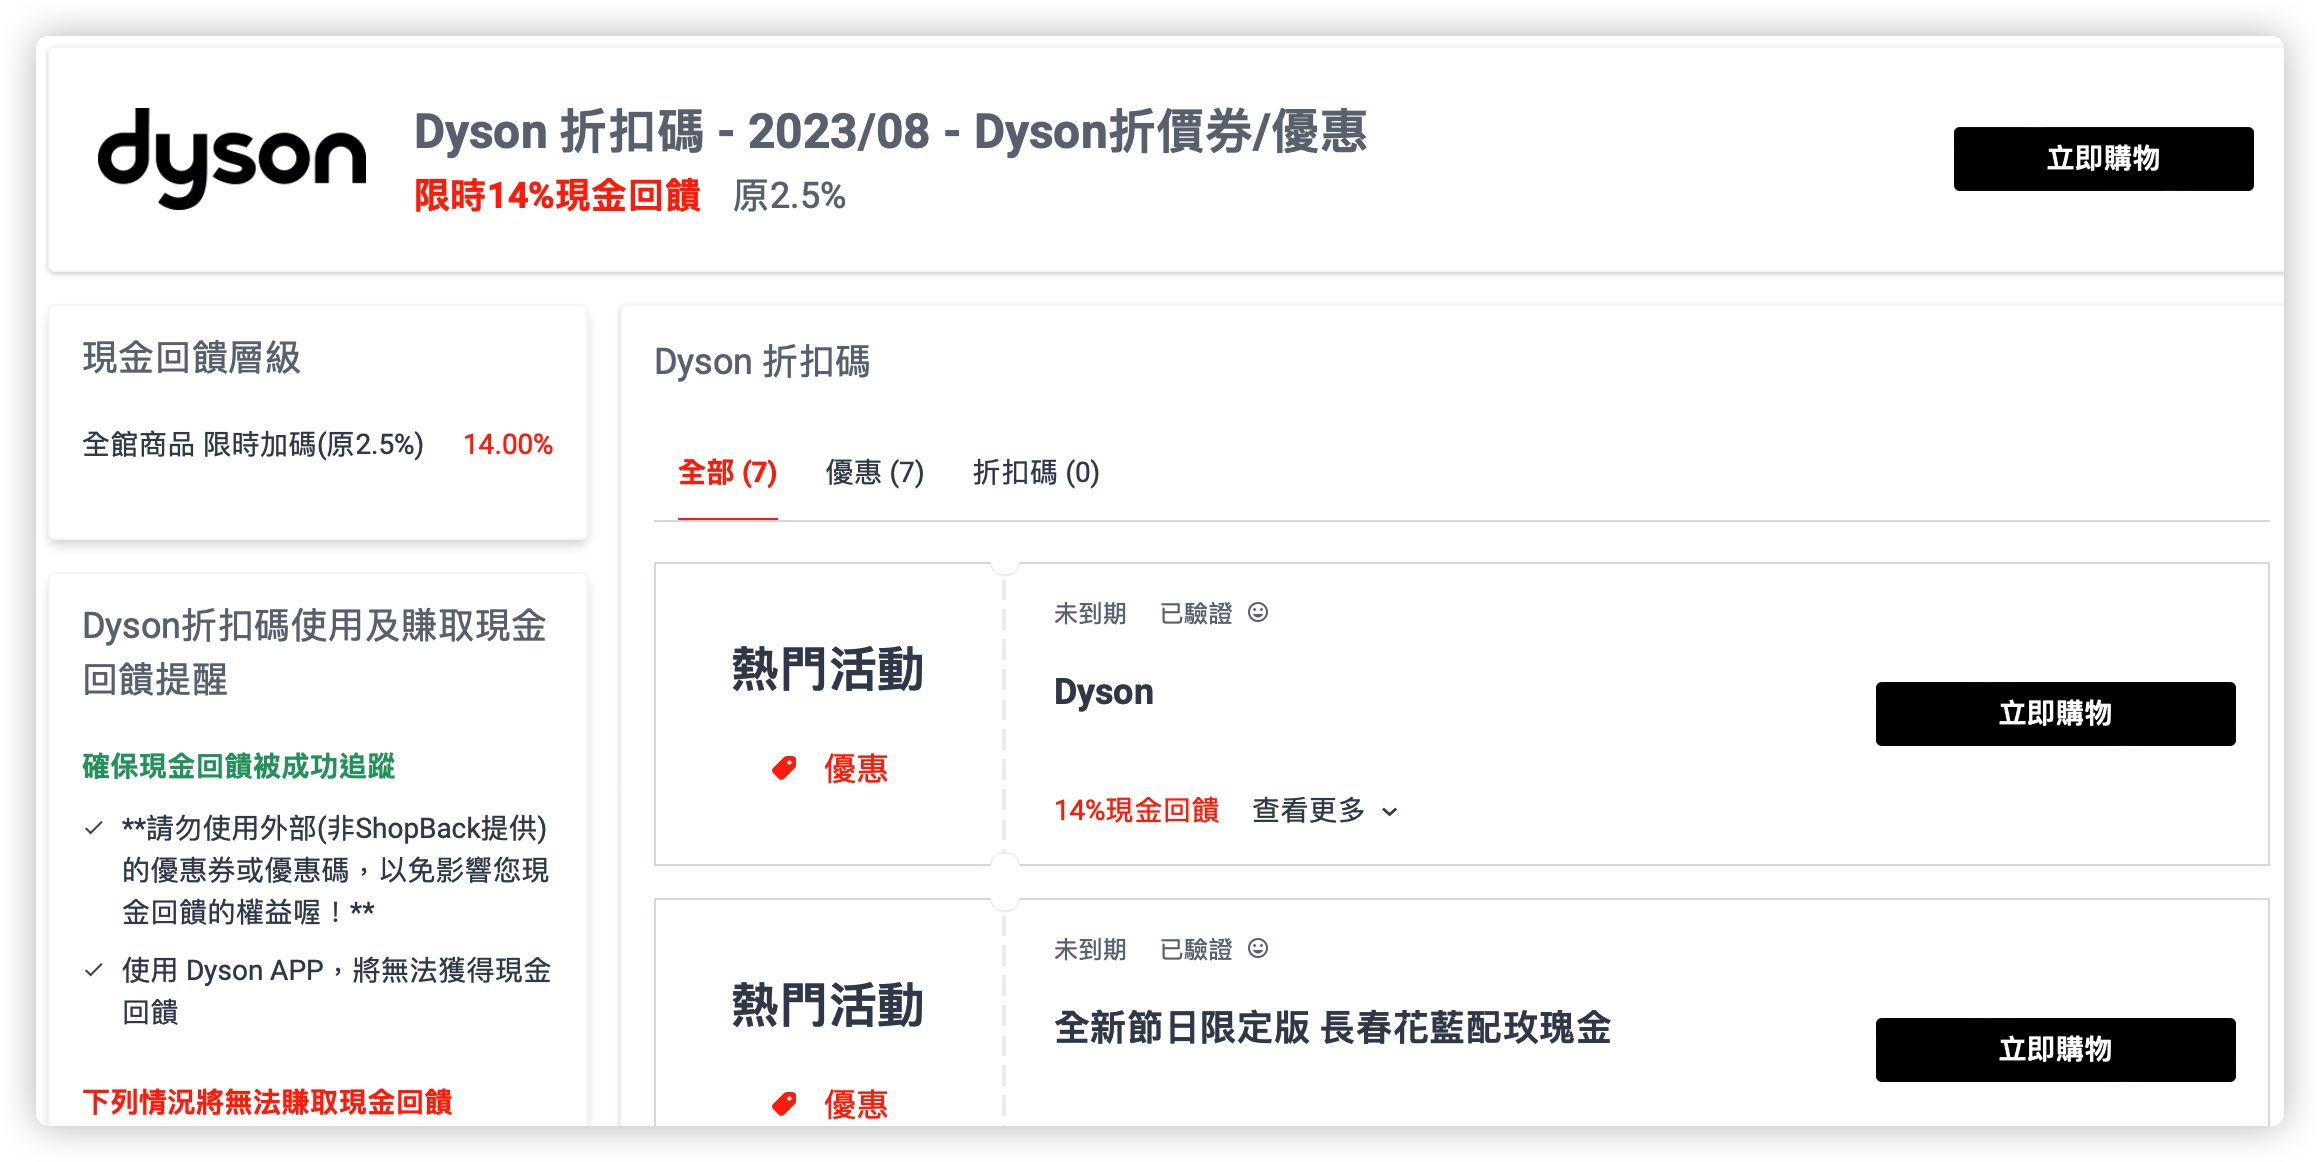Viewport: 2320px width, 1162px height.
Task: Open the 折扣碼 (0) tab
Action: pos(1036,472)
